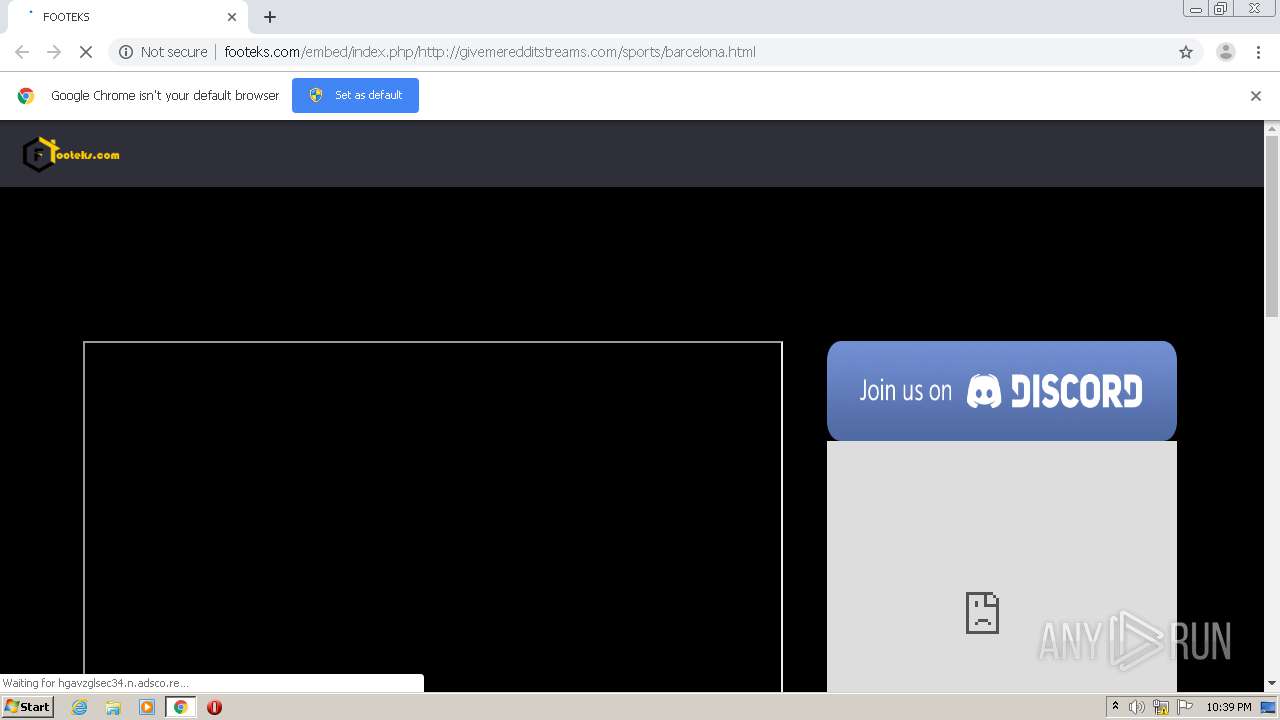Open Chrome three-dot menu
Screen dimensions: 1280x720
tap(1258, 52)
